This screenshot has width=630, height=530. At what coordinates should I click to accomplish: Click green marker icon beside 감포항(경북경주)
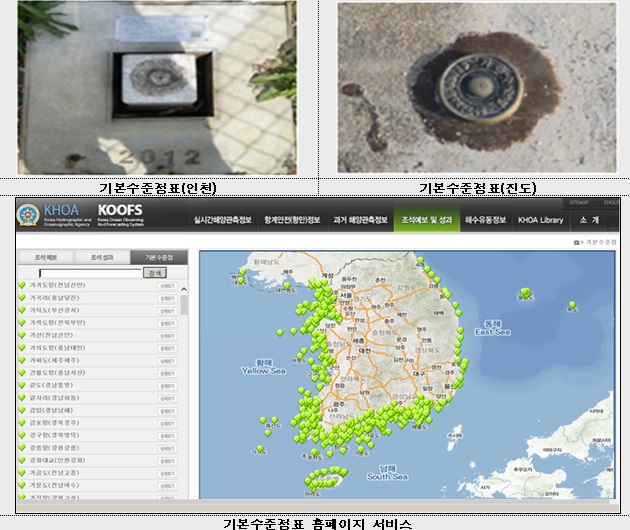(22, 423)
